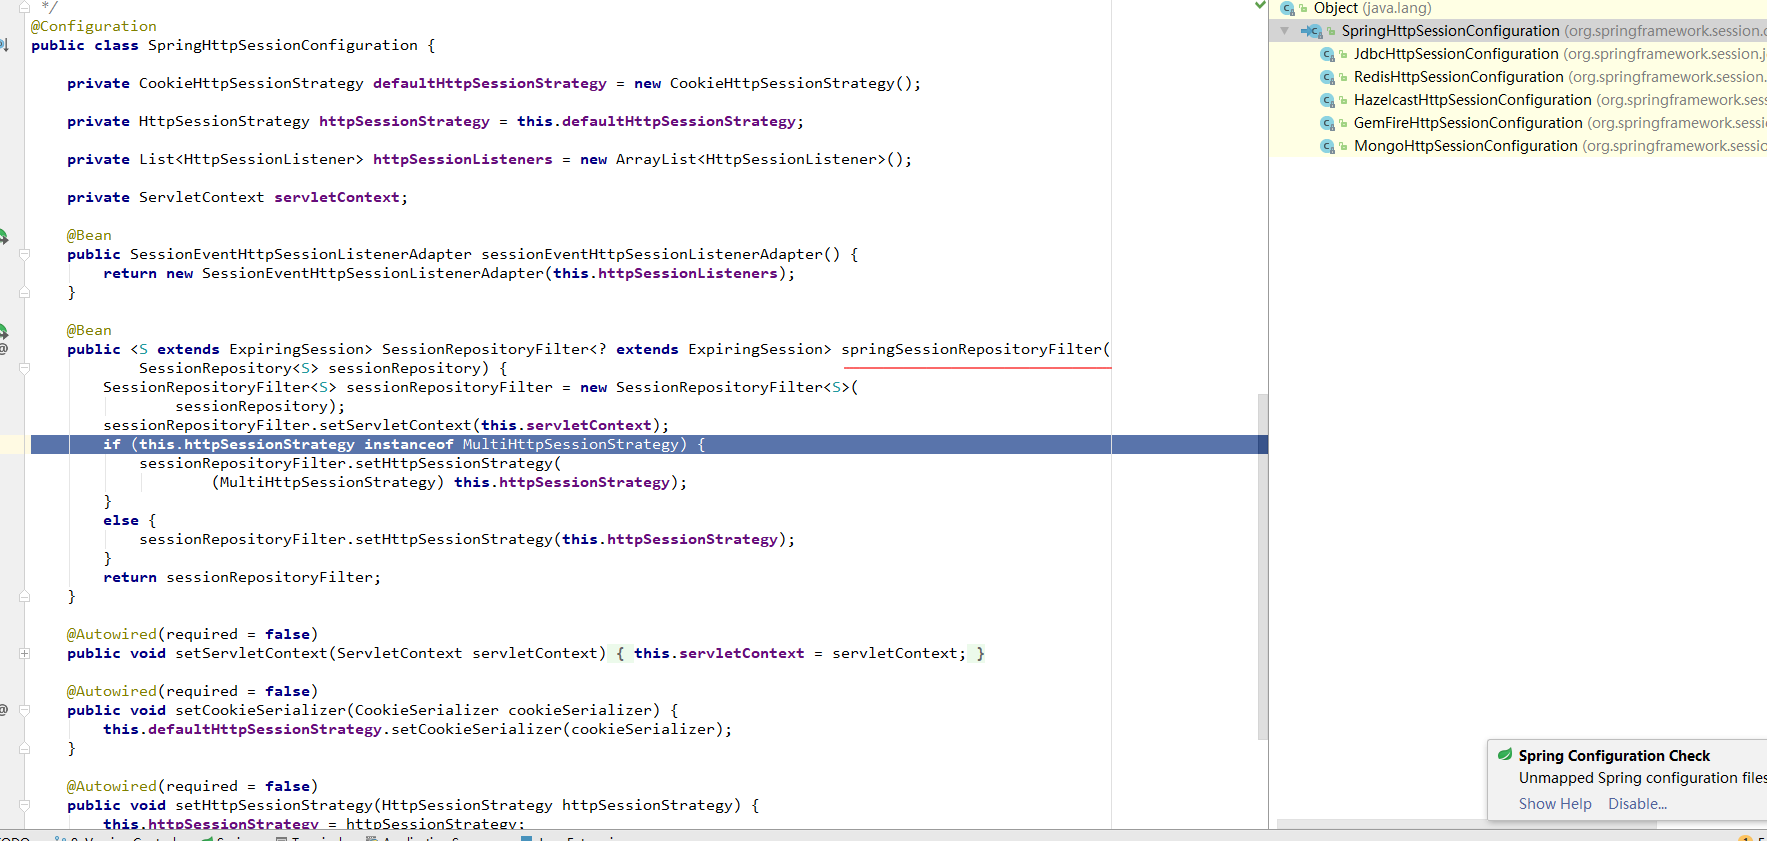The image size is (1767, 841).
Task: Click the MongoHttpSessionConfiguration class icon
Action: pos(1327,146)
